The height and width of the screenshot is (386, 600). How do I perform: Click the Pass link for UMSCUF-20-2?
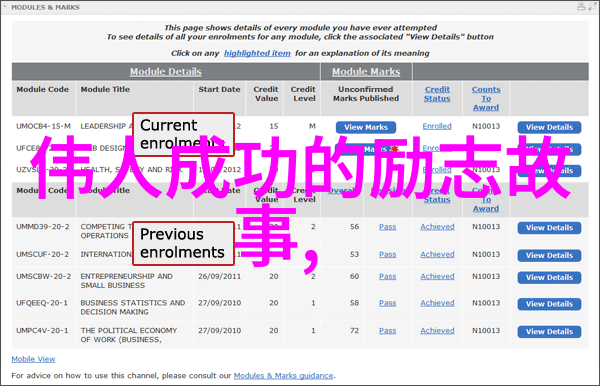pos(388,254)
